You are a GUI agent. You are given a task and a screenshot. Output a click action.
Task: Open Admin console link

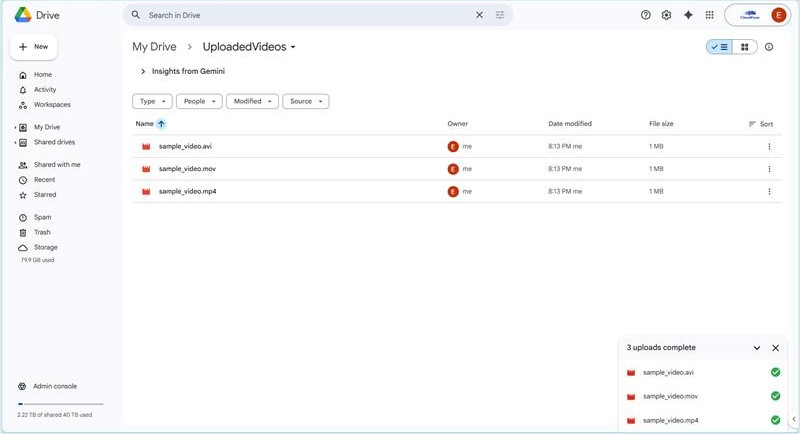(55, 386)
